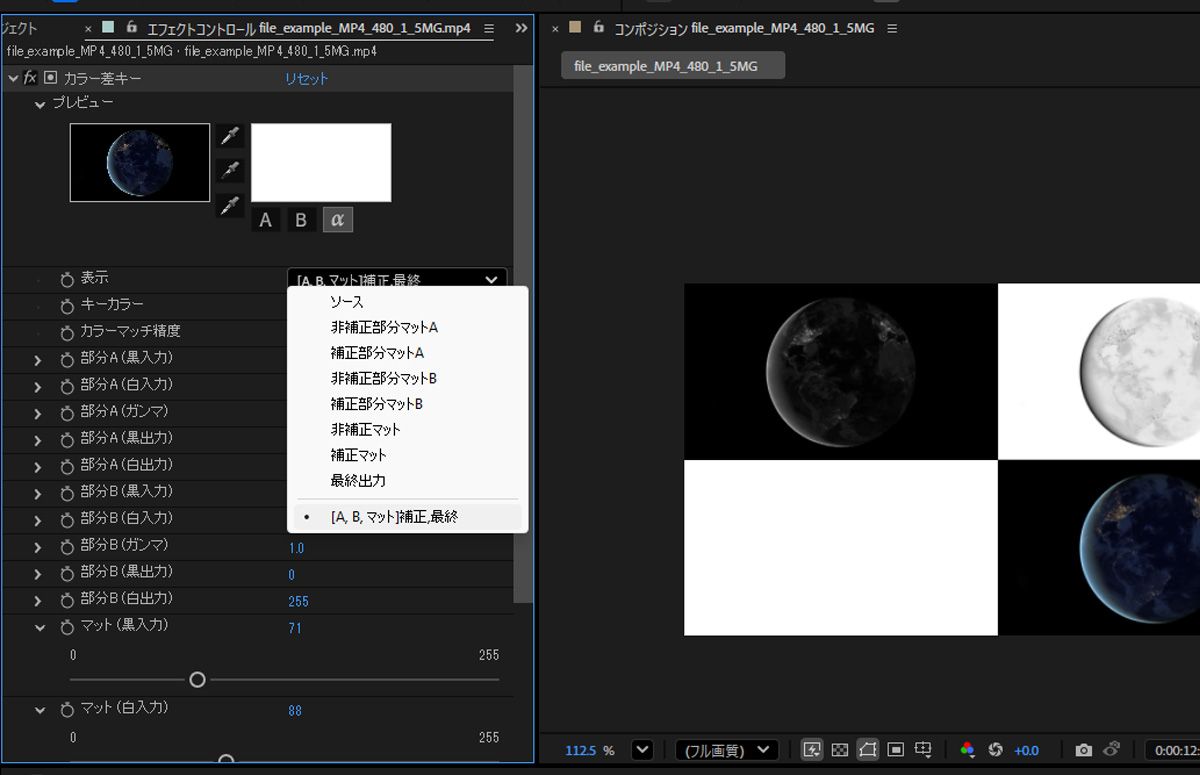Open the Composition panel menu
Screen dimensions: 1200x775
coord(892,28)
